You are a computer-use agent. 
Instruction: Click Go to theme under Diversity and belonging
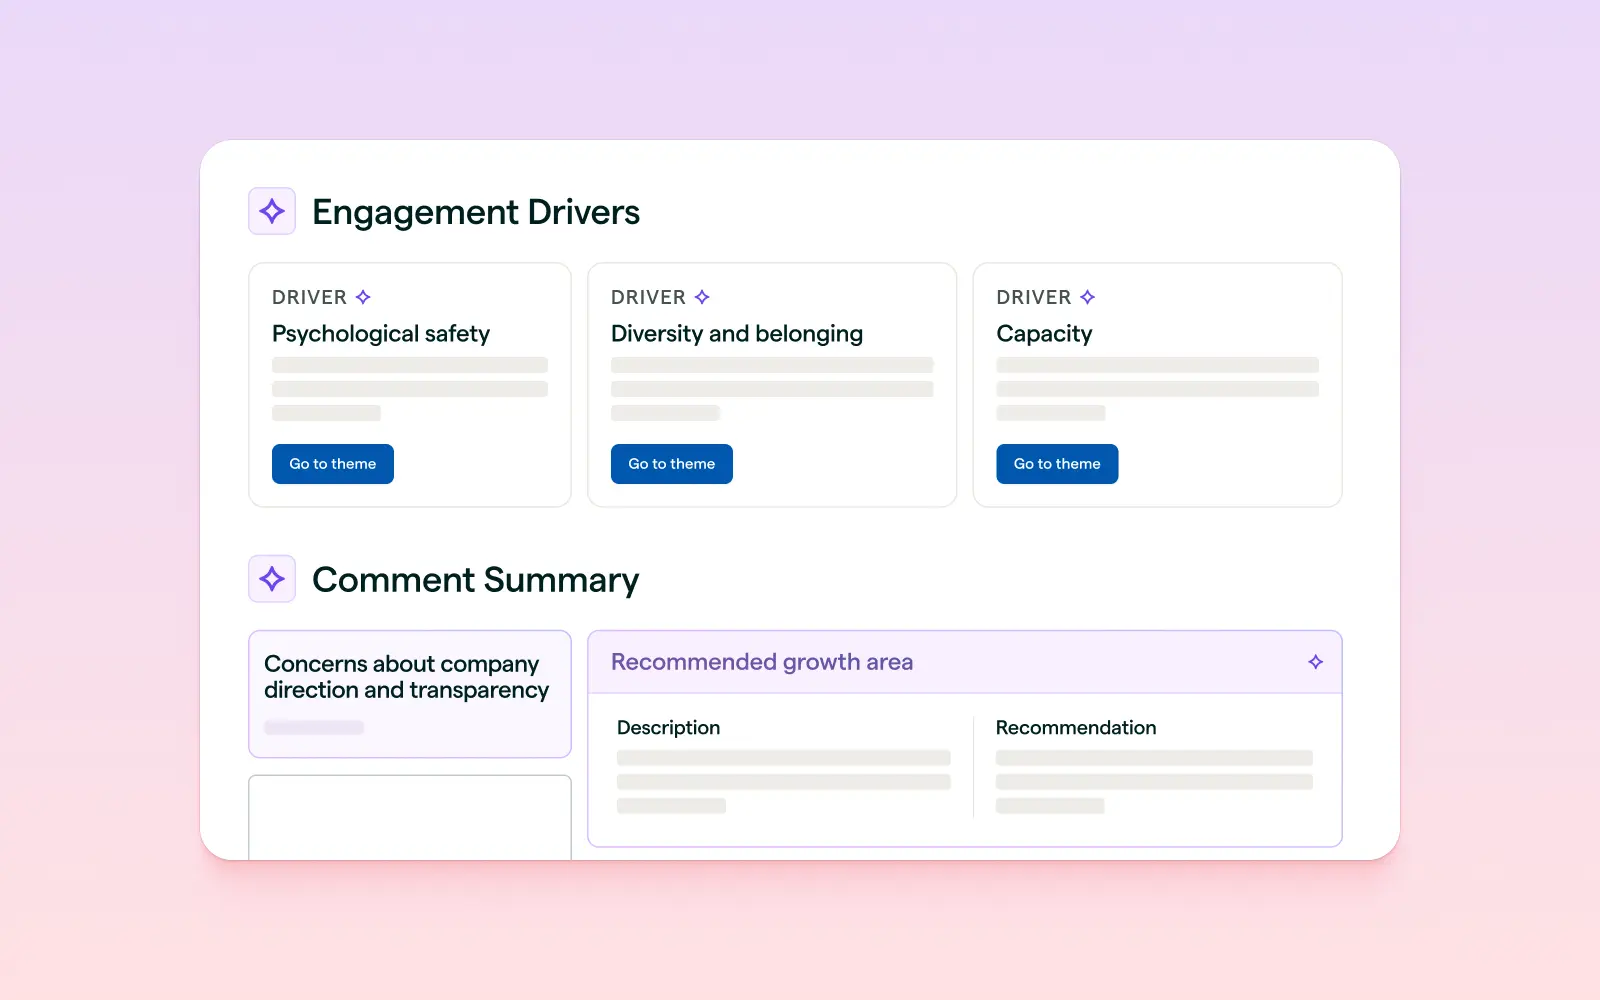(671, 463)
